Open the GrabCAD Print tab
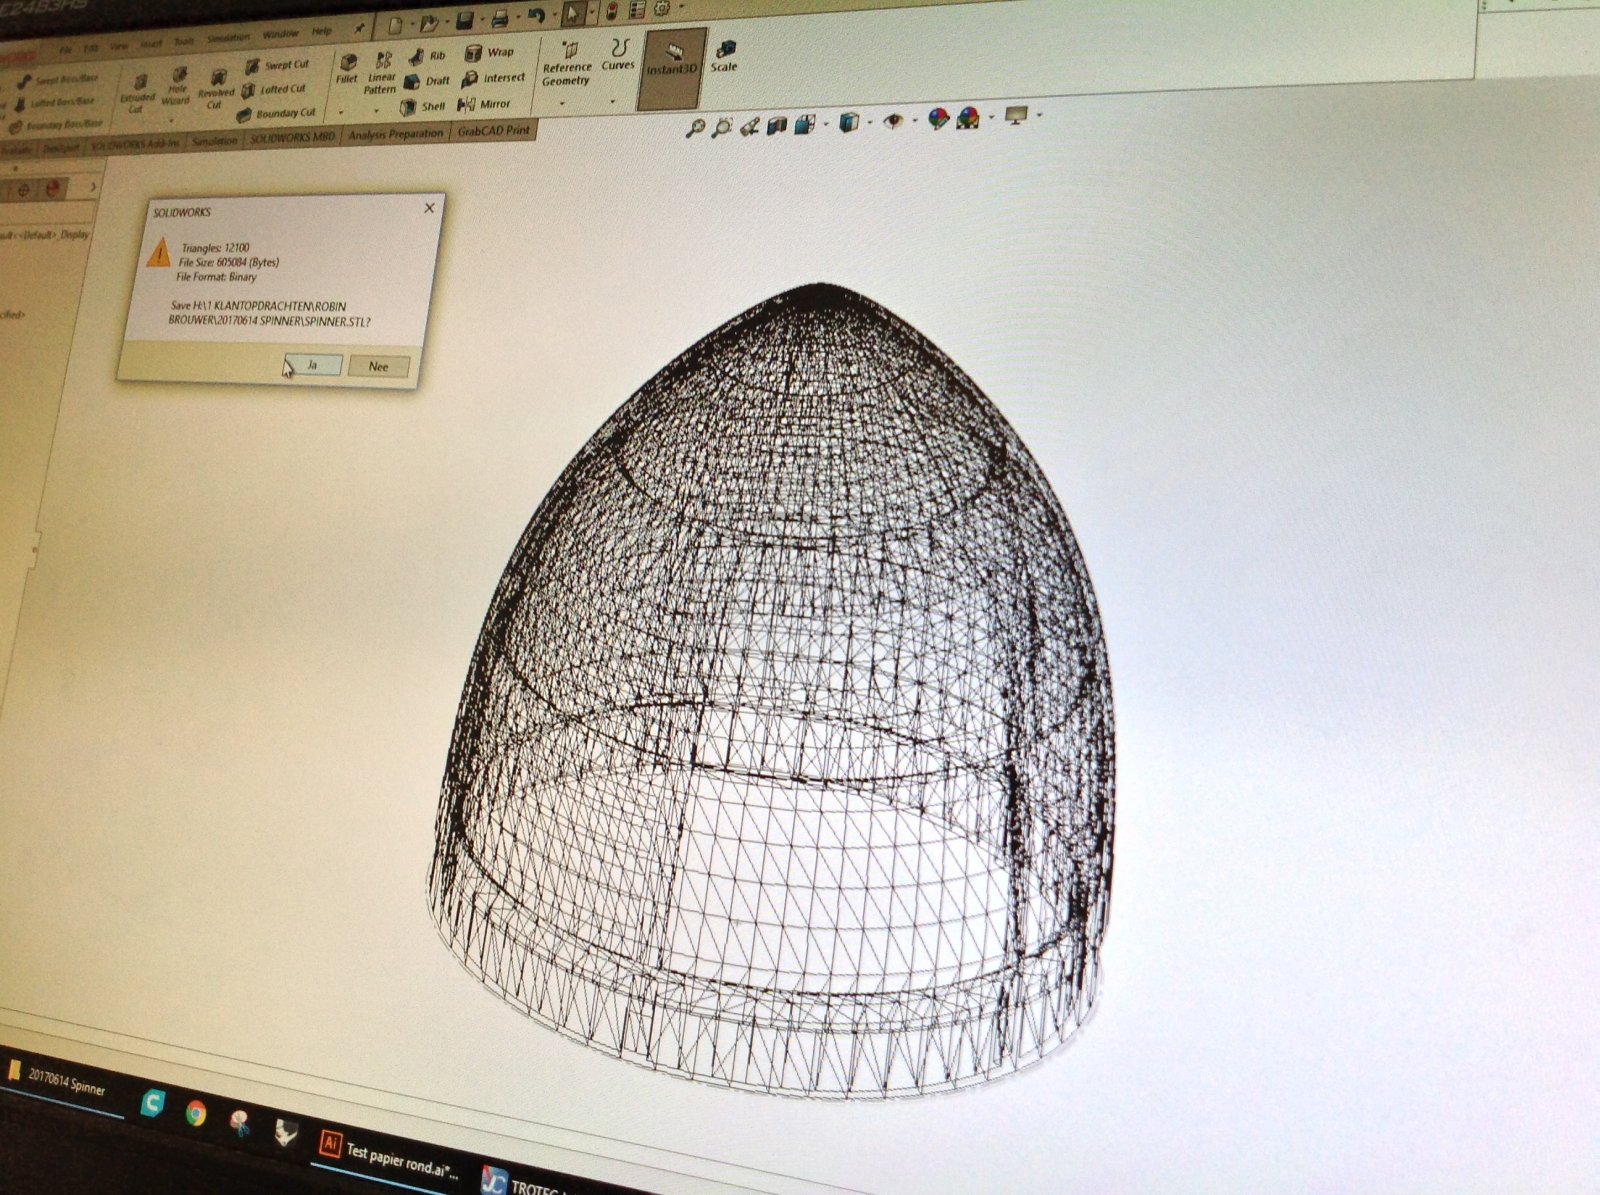 (494, 131)
